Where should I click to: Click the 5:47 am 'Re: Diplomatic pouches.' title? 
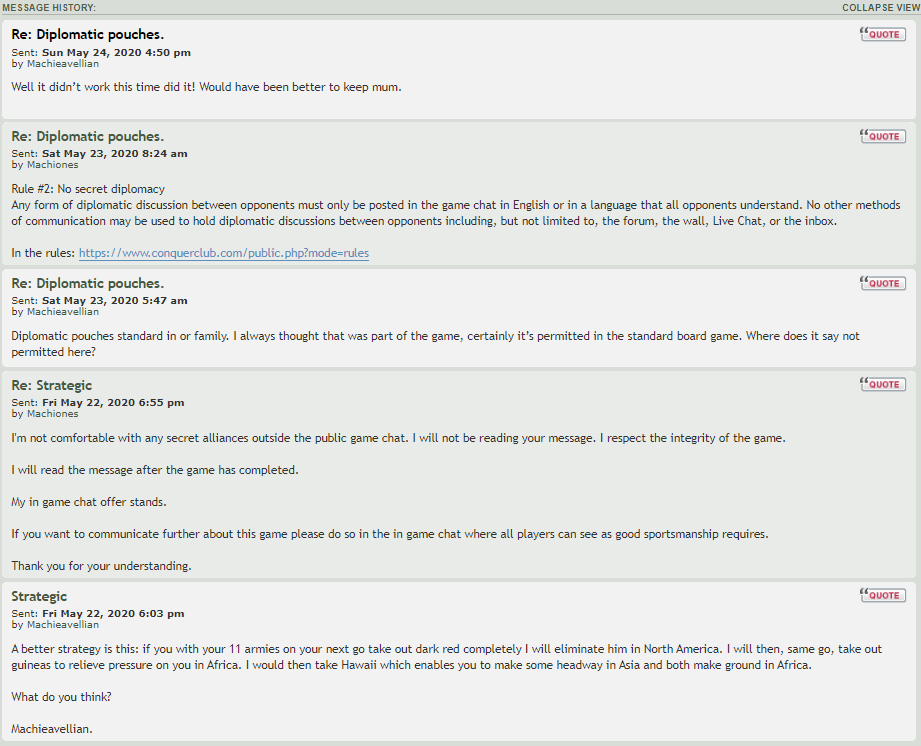(88, 283)
